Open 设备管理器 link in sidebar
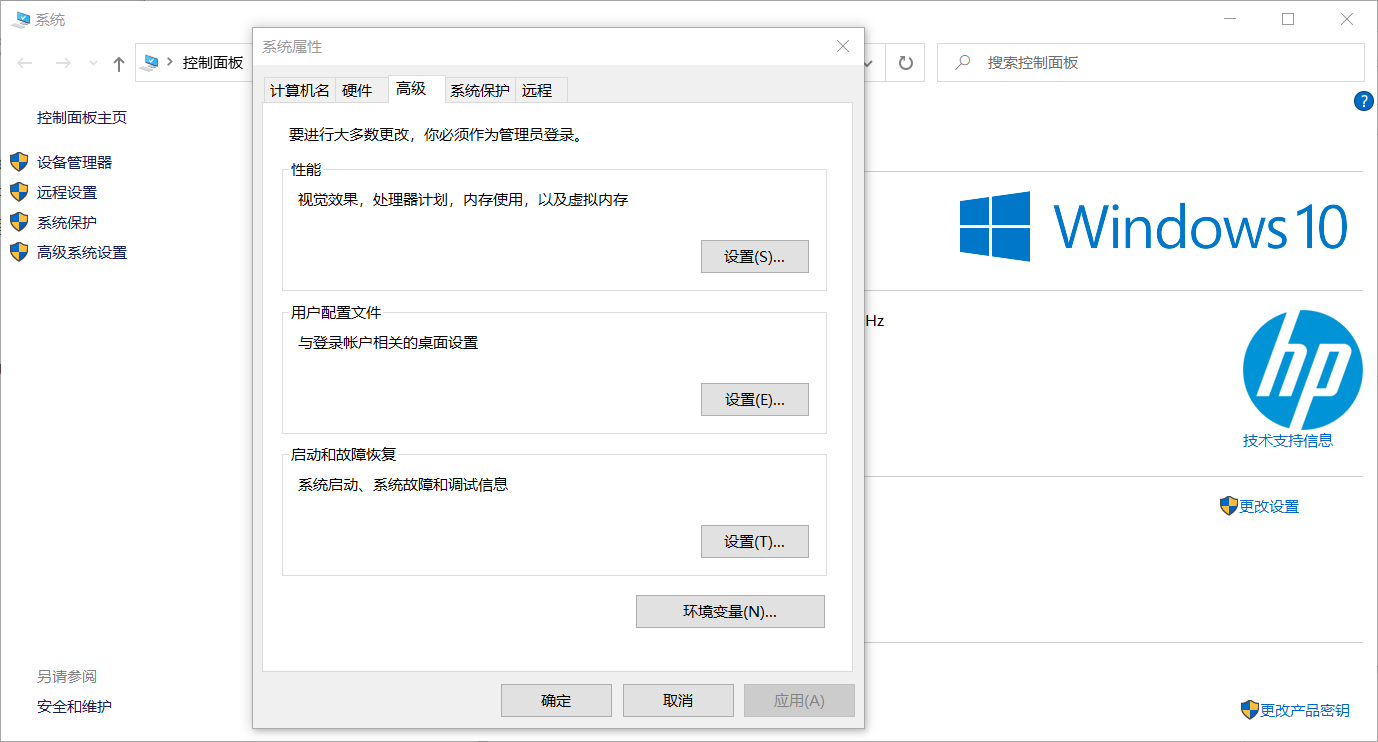The image size is (1378, 742). pos(75,162)
